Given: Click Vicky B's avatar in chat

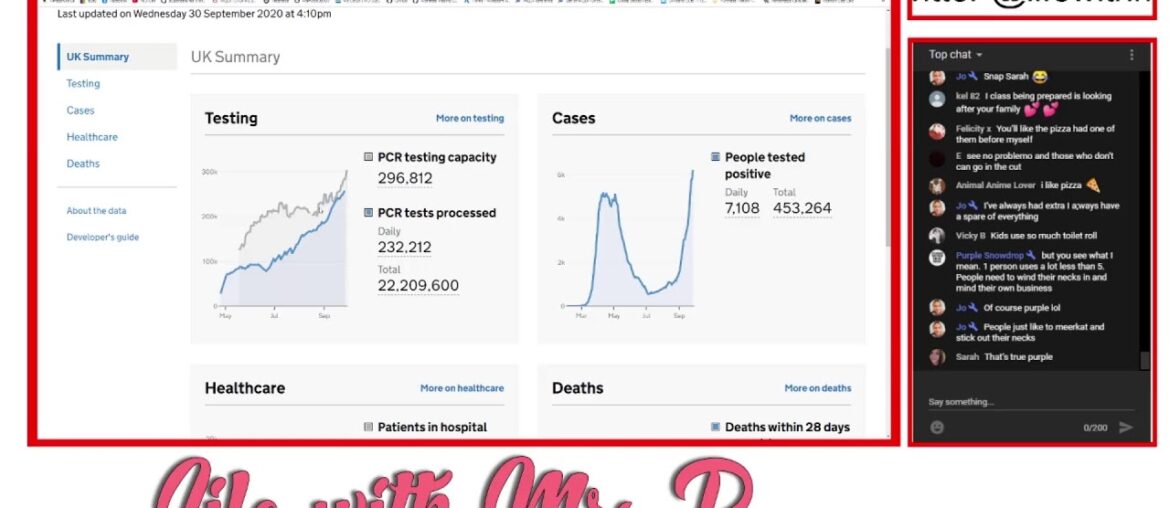Looking at the screenshot, I should tap(937, 236).
